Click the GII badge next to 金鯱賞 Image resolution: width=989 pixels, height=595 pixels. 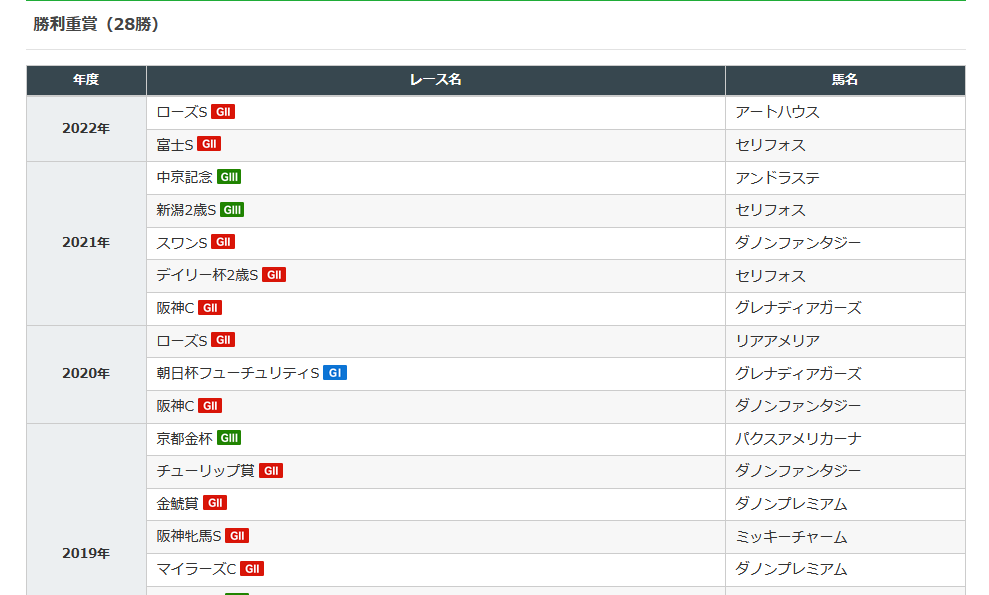coord(215,503)
